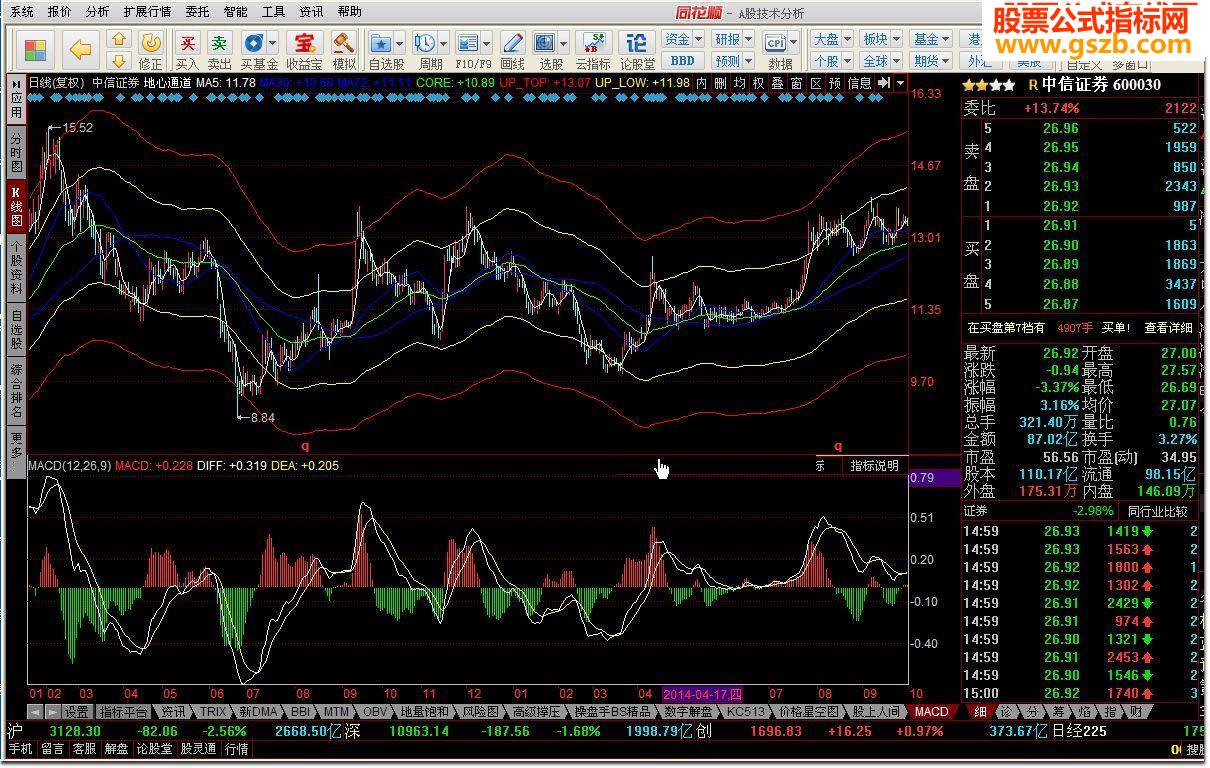This screenshot has width=1210, height=768.
Task: Click the 指标说明 indicator description button
Action: click(x=875, y=466)
